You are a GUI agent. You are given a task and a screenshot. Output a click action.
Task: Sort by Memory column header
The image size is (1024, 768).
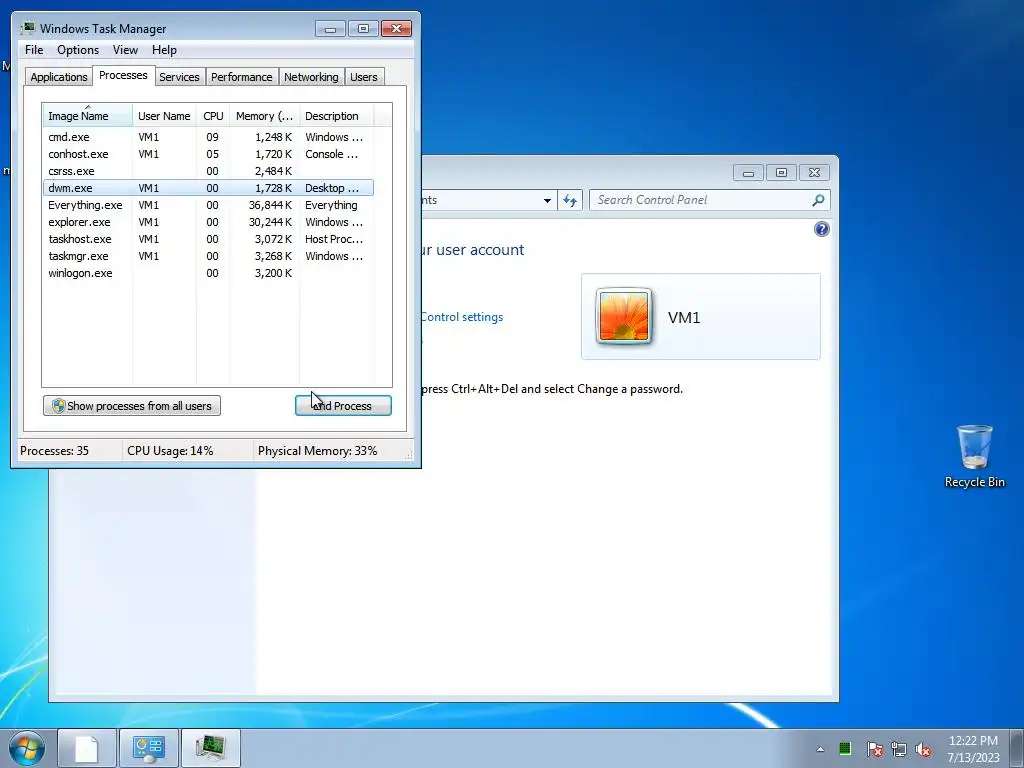264,116
